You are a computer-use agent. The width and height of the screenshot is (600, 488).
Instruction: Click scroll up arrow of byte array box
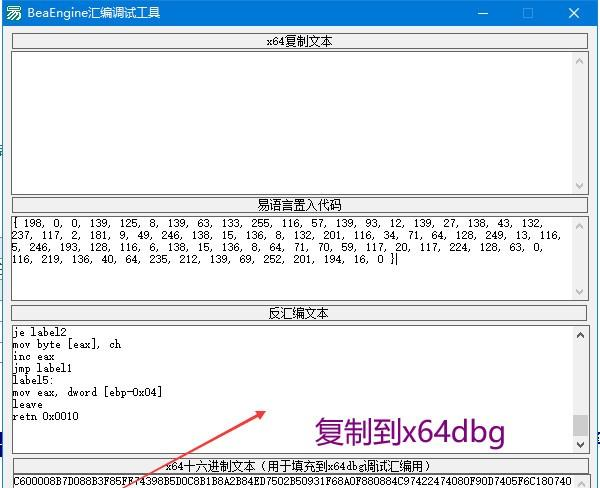click(x=580, y=226)
